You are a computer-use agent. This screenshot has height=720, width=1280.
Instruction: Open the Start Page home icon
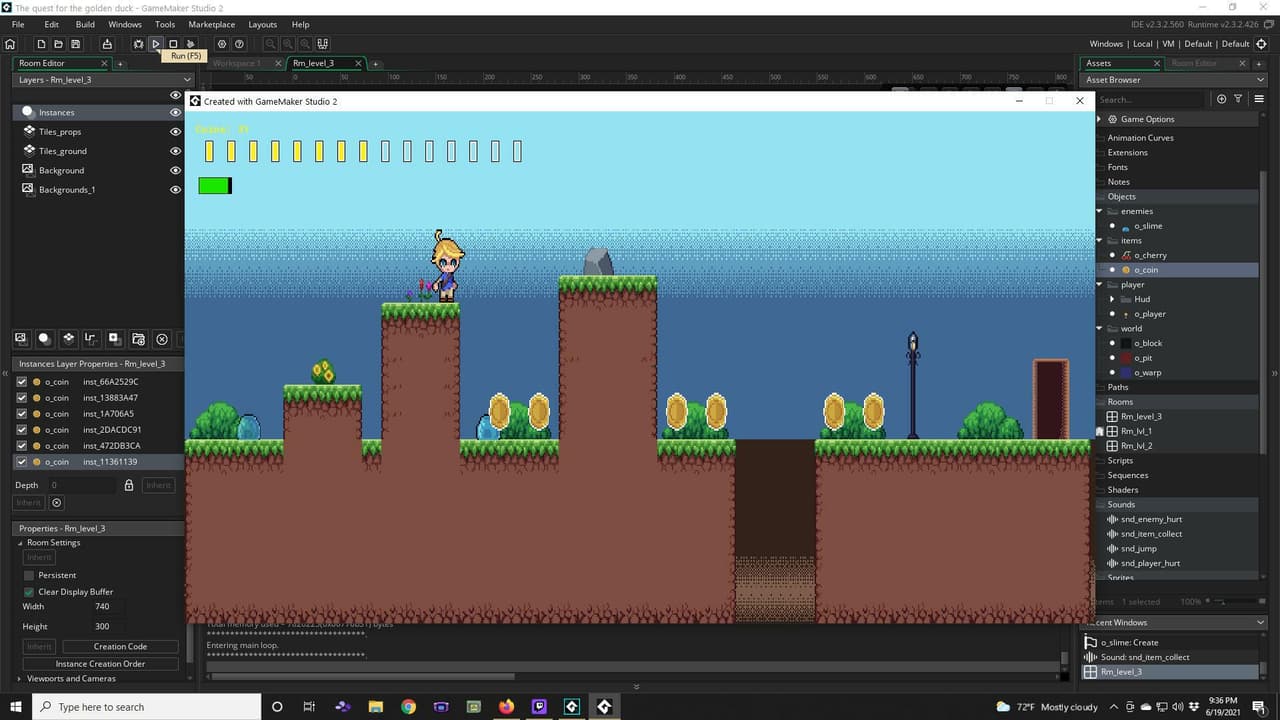[10, 44]
